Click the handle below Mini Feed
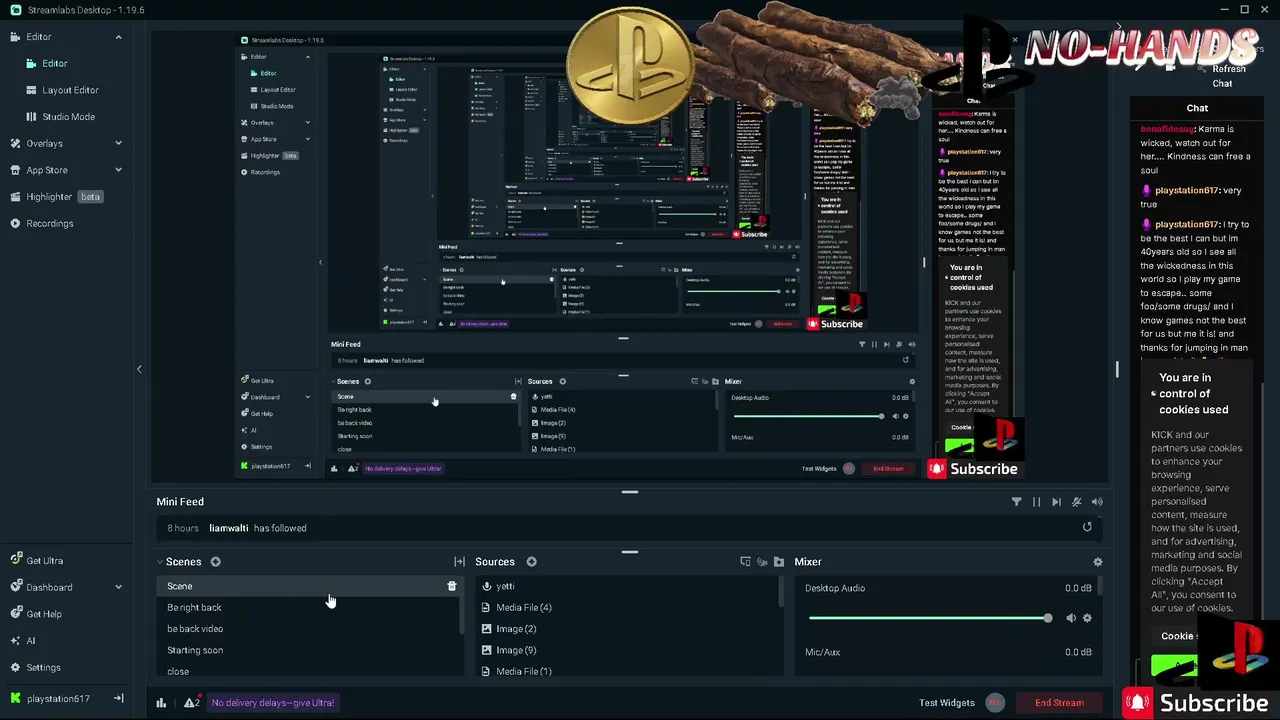This screenshot has width=1280, height=720. (x=630, y=552)
